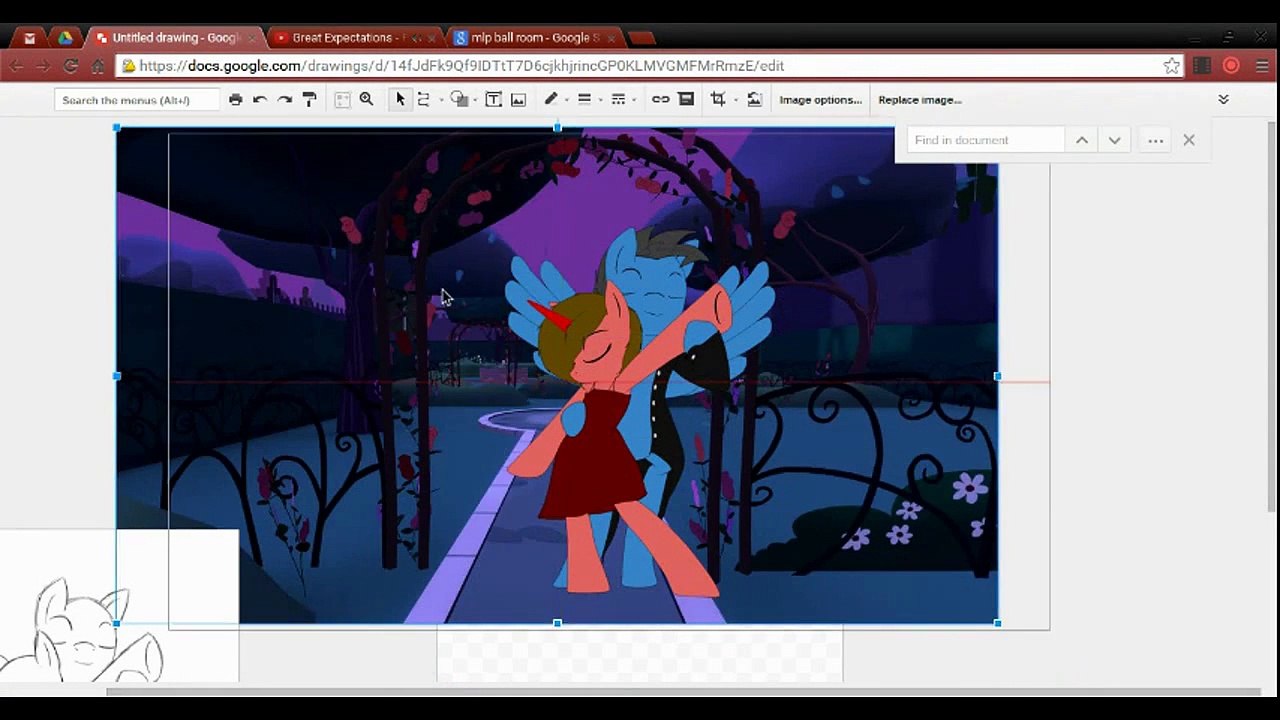Switch to the Untitled drawing tab

coord(175,38)
